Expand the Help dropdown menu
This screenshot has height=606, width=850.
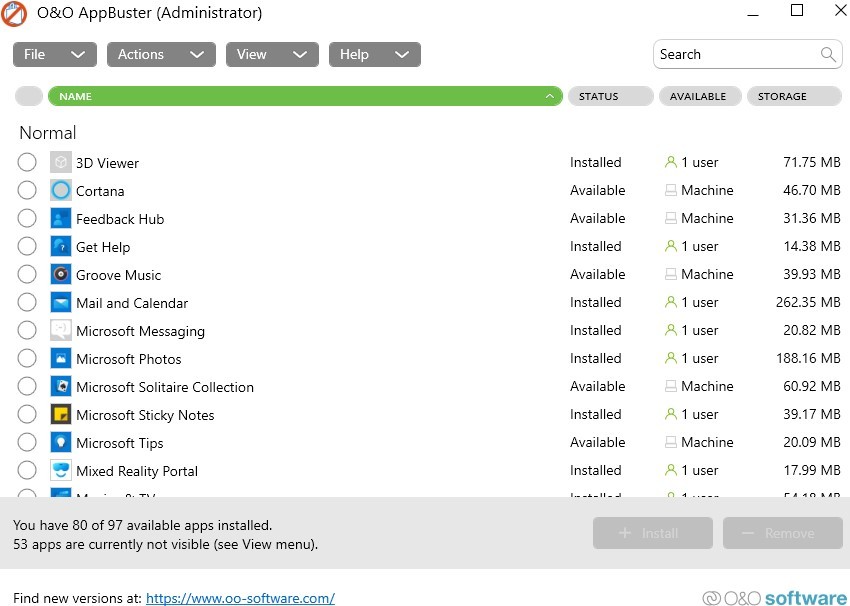[x=375, y=54]
